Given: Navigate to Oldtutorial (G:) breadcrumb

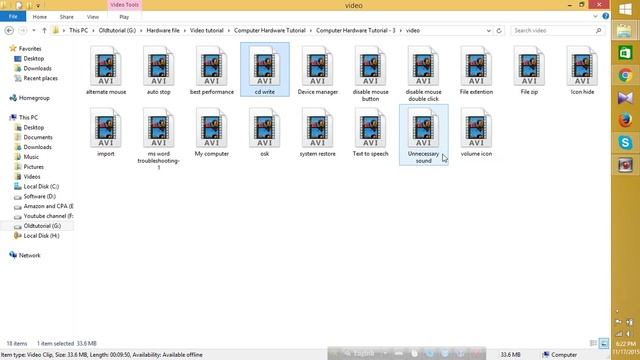Looking at the screenshot, I should point(117,31).
